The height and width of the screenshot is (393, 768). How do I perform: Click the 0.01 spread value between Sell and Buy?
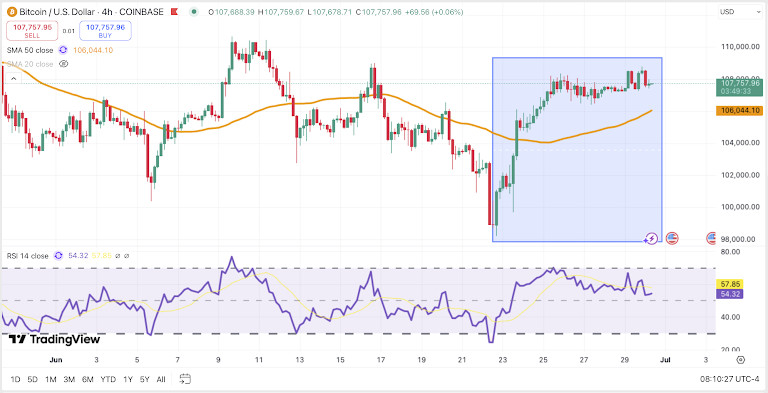tap(69, 31)
